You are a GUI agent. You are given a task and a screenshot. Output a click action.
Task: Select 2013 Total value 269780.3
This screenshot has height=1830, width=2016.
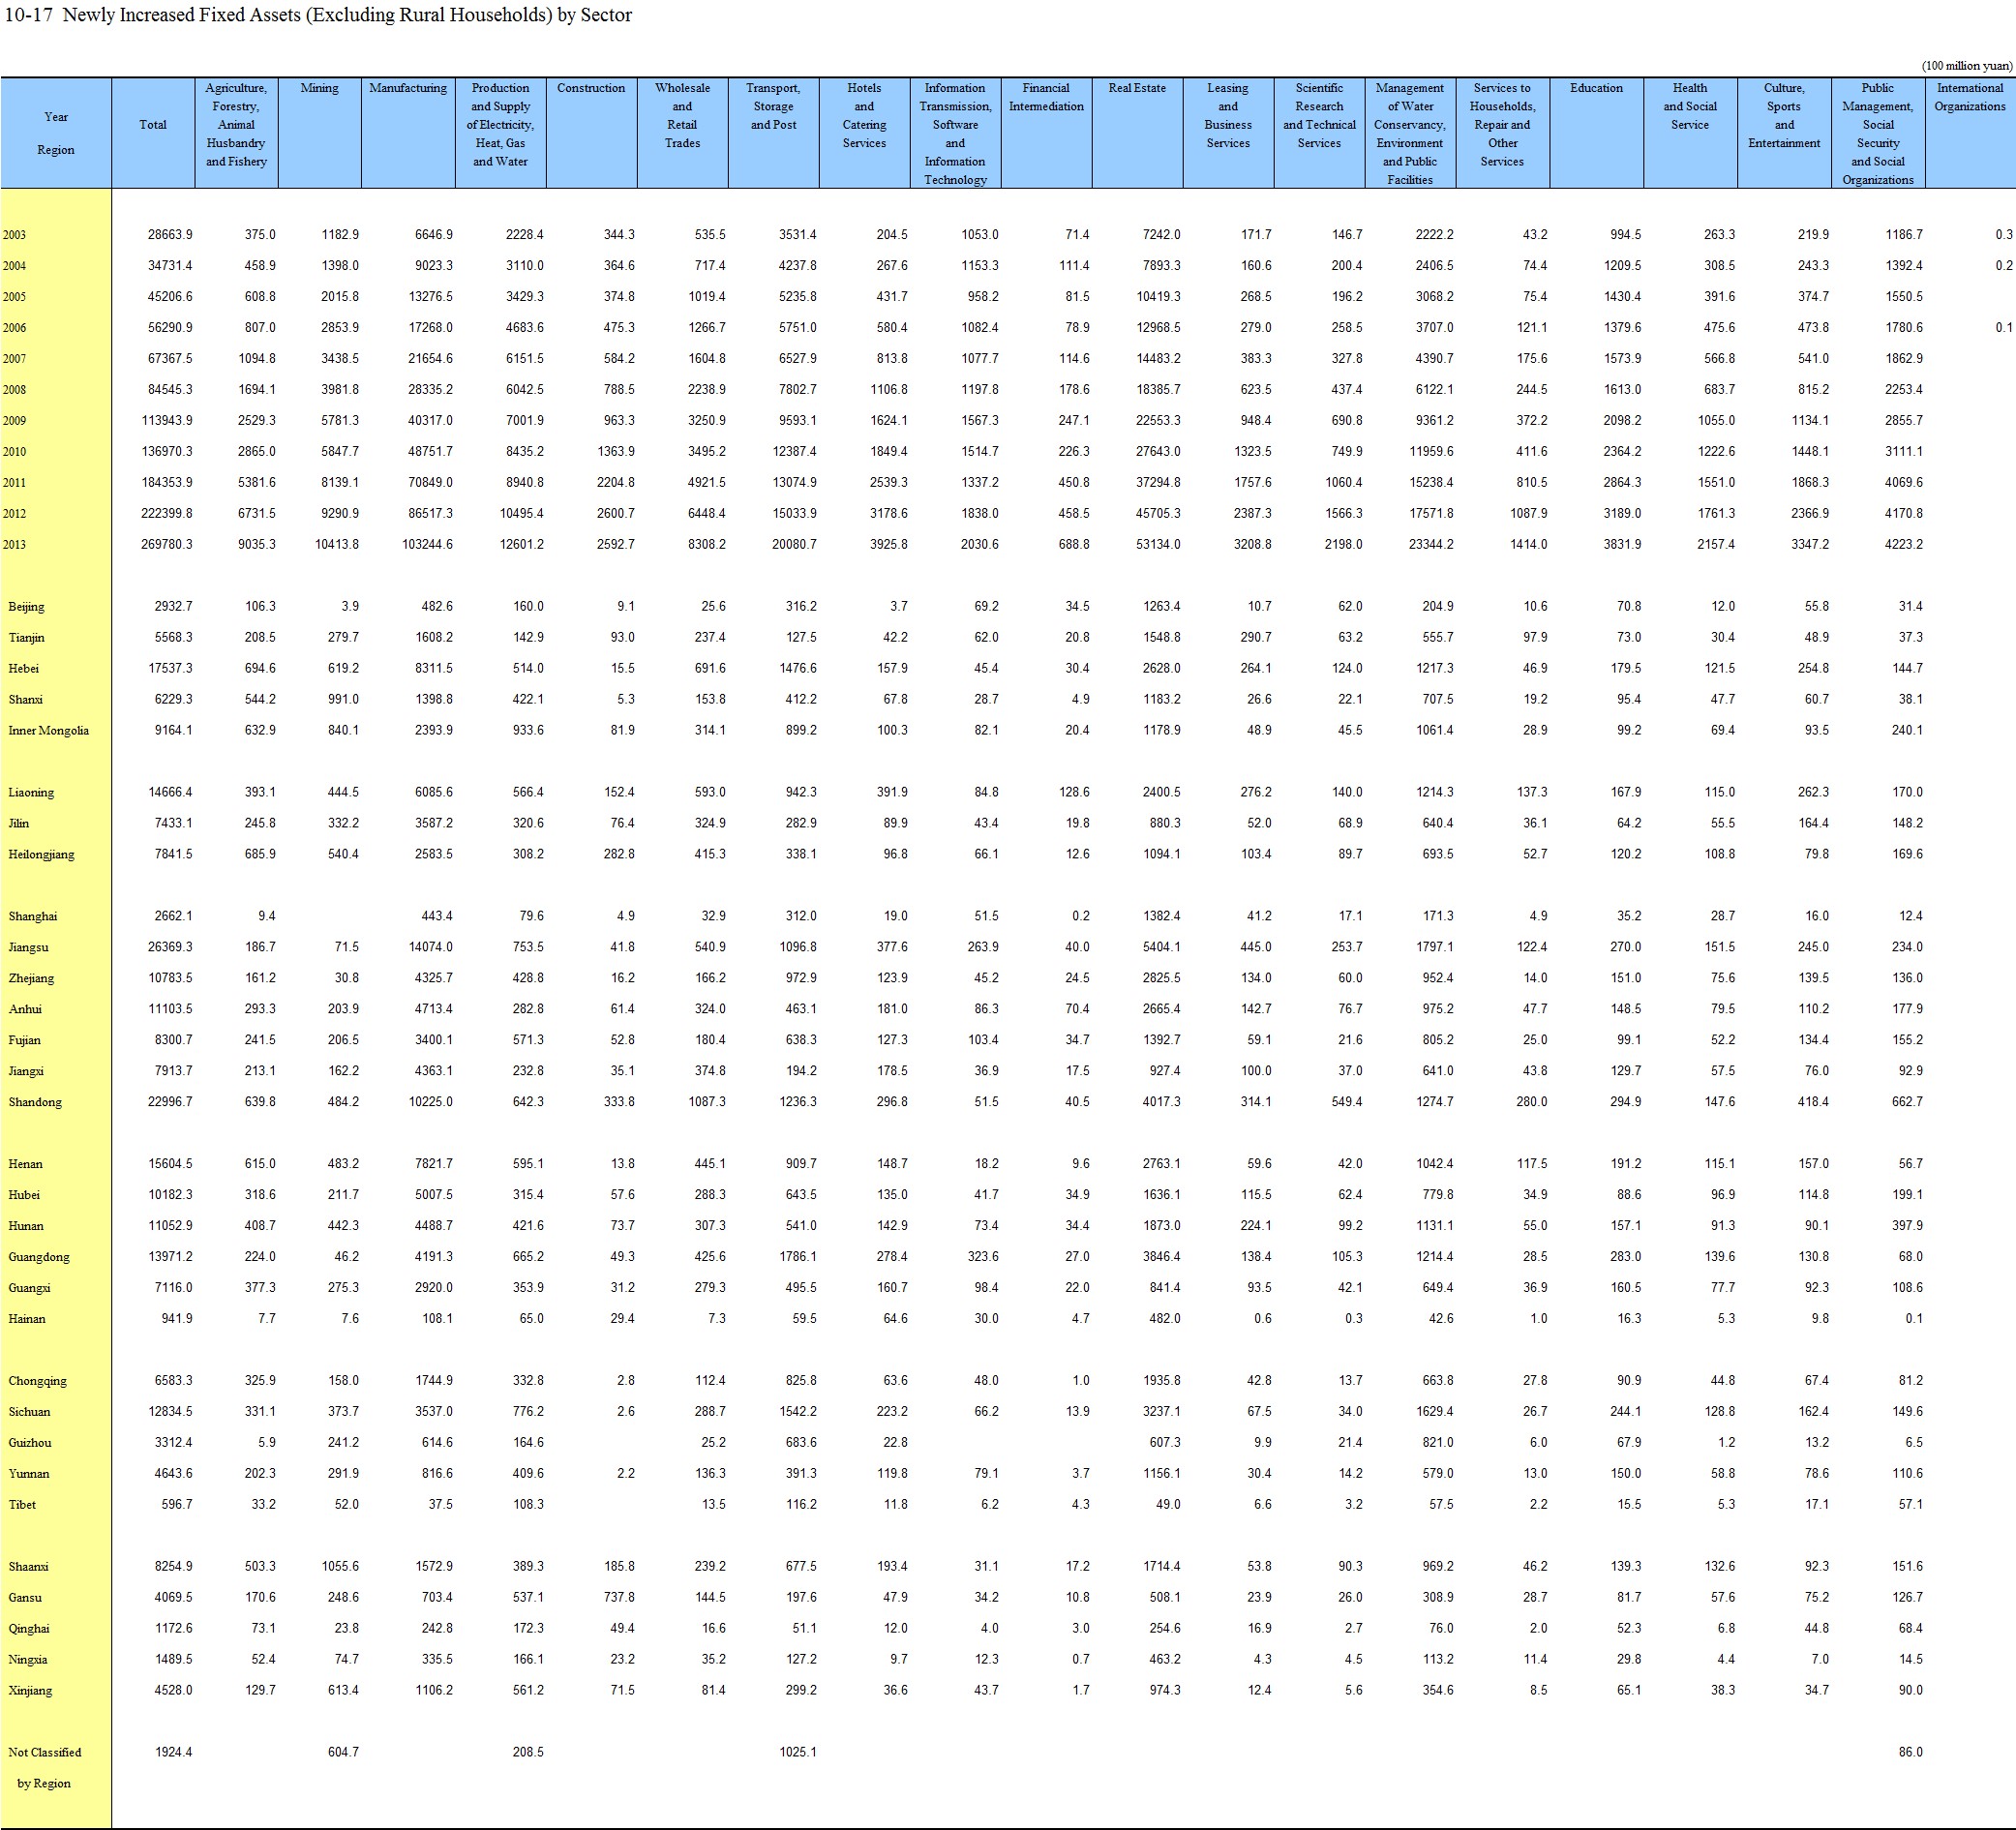[166, 545]
